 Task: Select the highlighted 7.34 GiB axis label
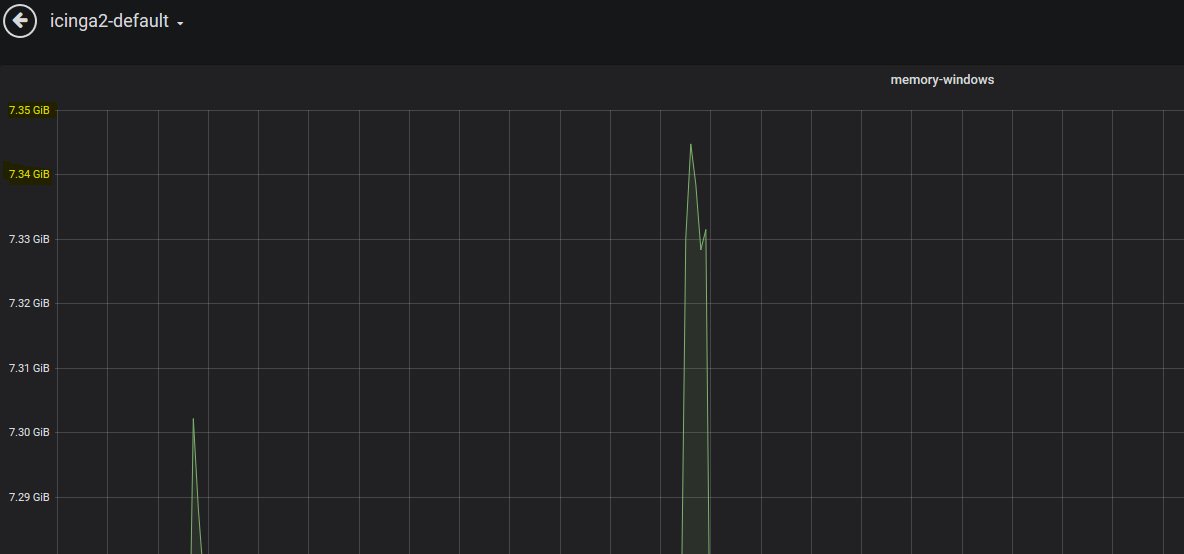tap(29, 174)
